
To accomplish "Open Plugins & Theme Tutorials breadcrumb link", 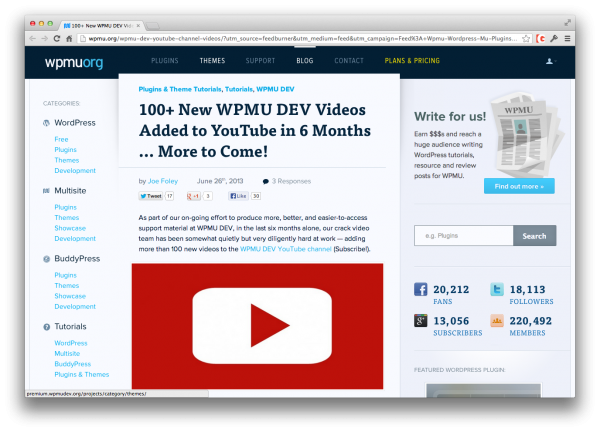I will coord(180,89).
